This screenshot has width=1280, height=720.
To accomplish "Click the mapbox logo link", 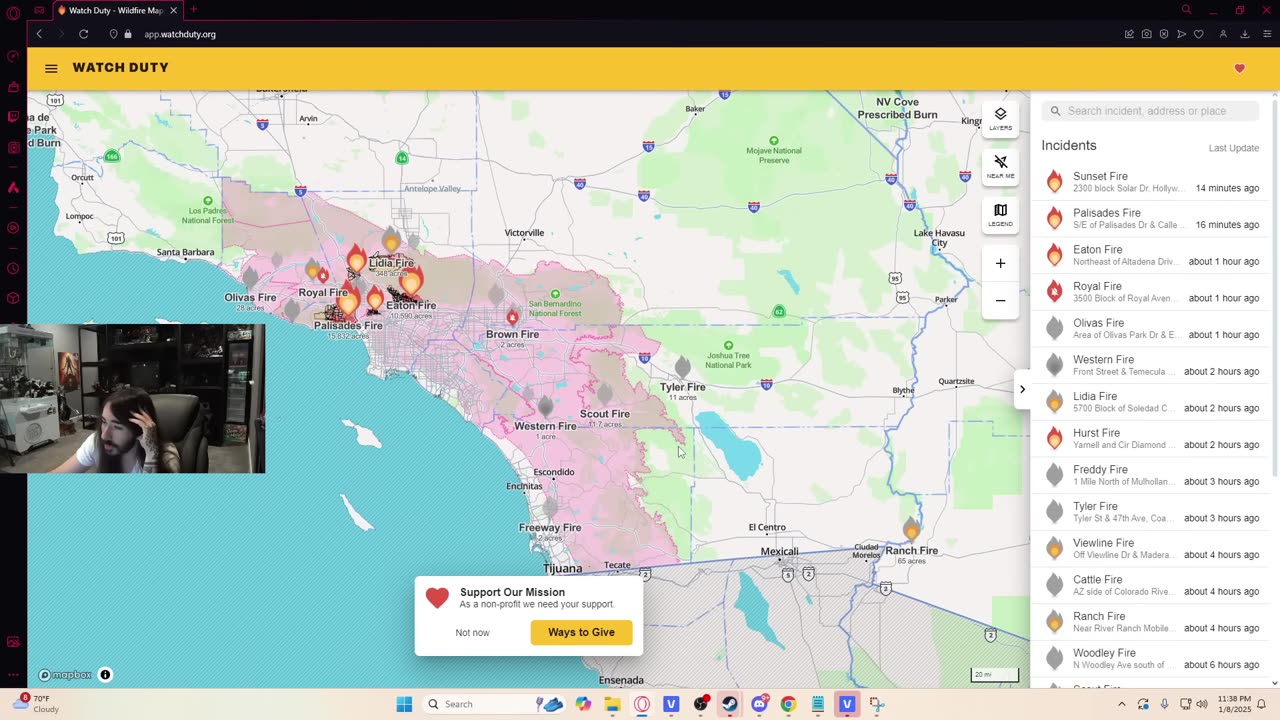I will [x=65, y=675].
